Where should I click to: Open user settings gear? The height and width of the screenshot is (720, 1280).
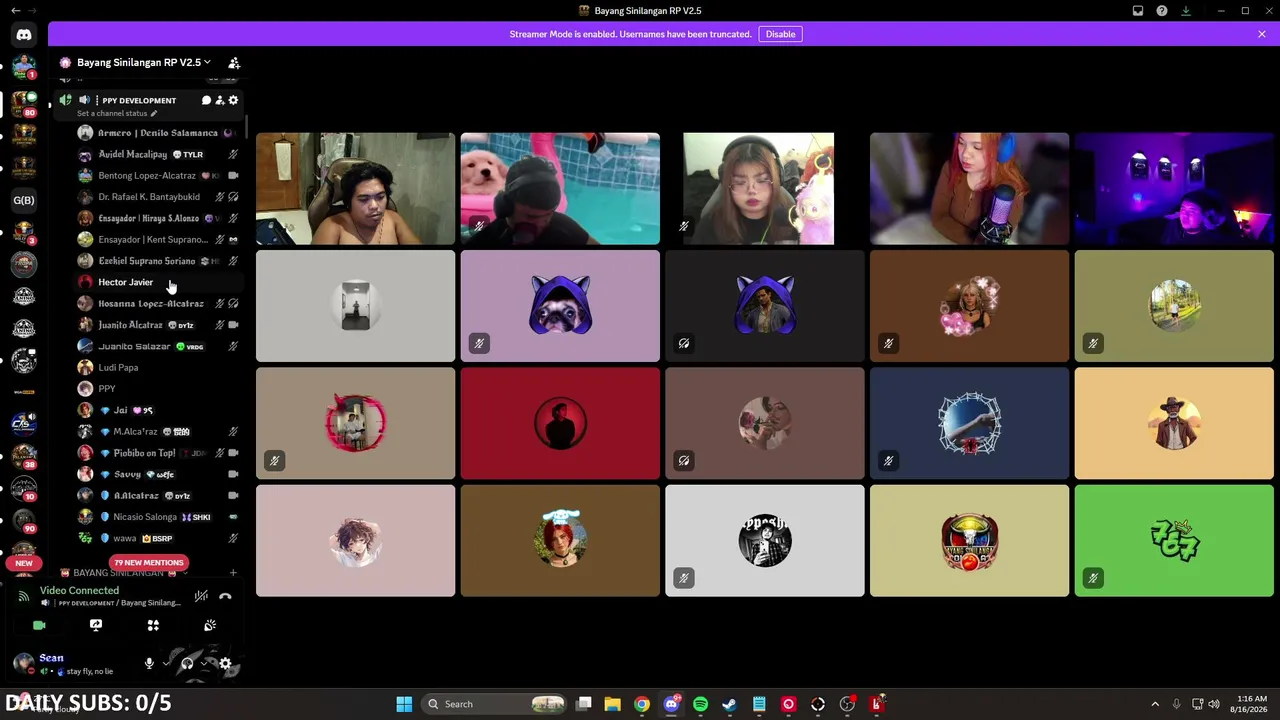tap(225, 663)
